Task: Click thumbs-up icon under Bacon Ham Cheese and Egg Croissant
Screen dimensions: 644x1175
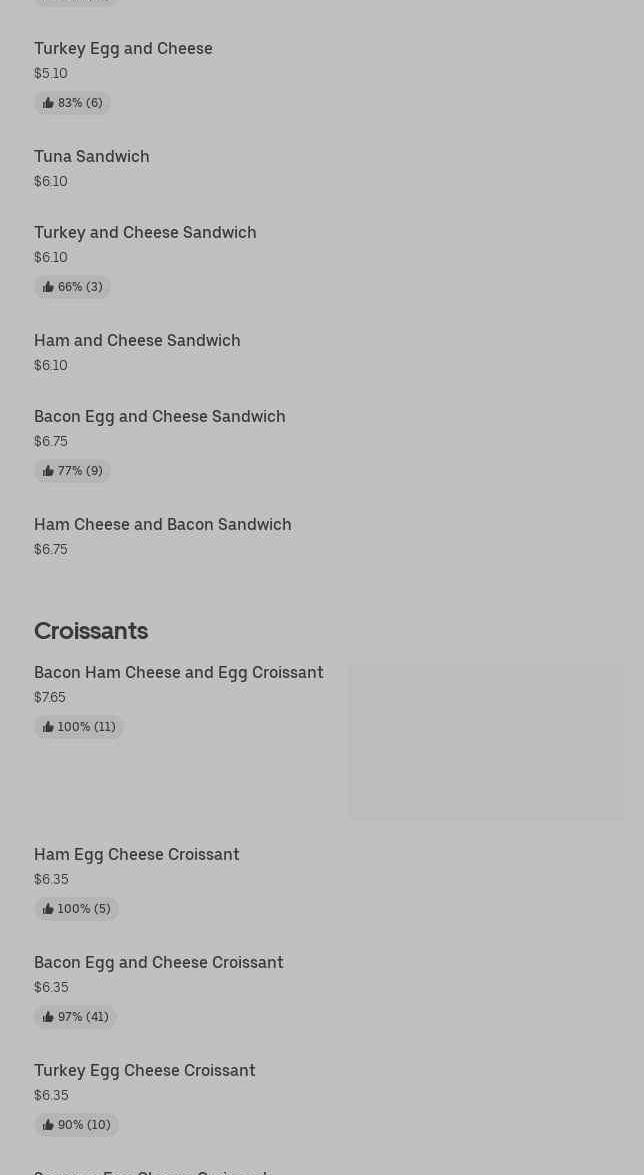Action: (48, 727)
